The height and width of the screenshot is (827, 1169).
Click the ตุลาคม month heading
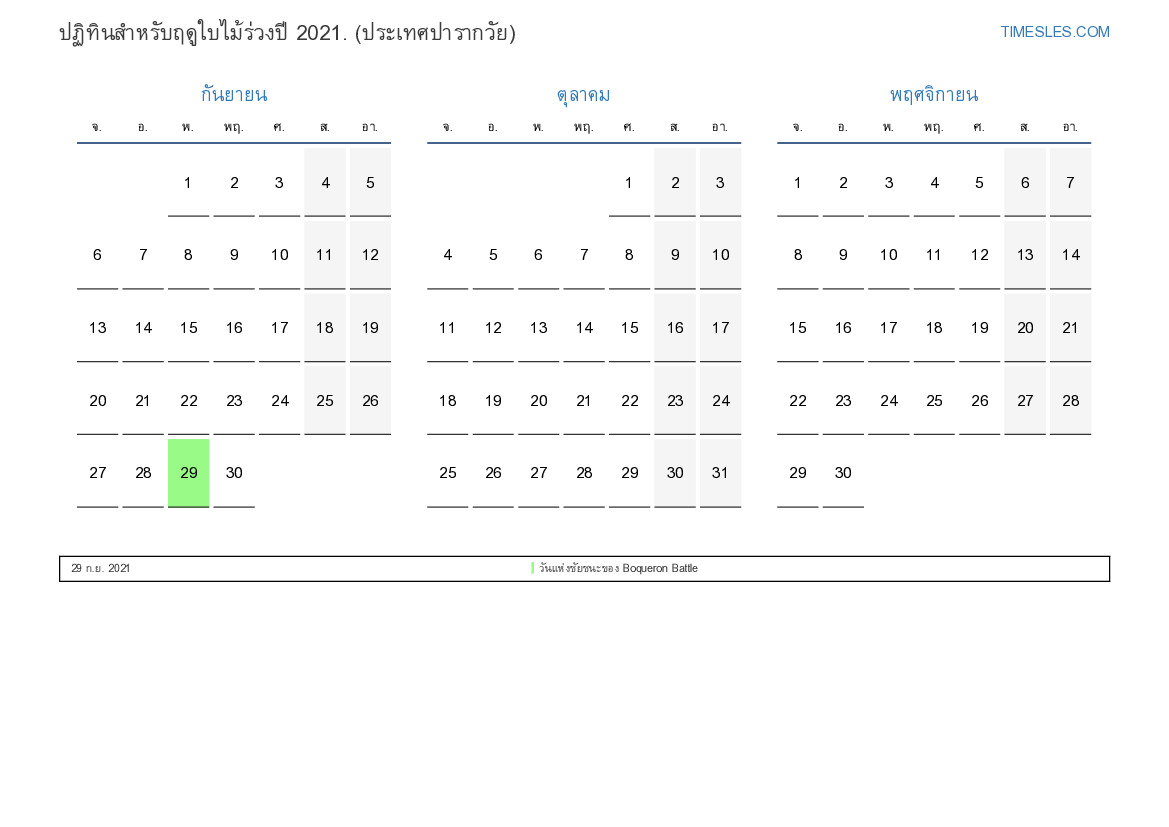584,95
